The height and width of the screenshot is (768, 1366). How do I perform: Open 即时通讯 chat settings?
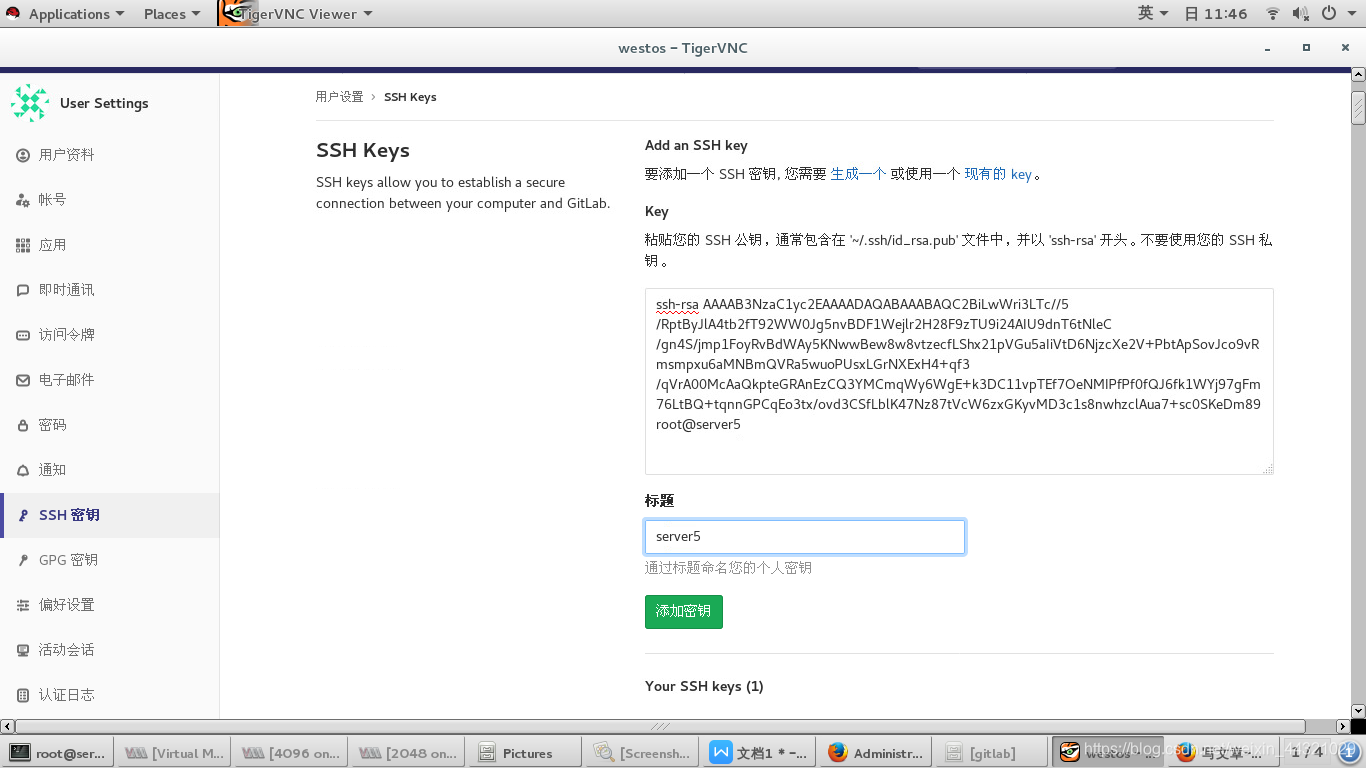[x=110, y=290]
